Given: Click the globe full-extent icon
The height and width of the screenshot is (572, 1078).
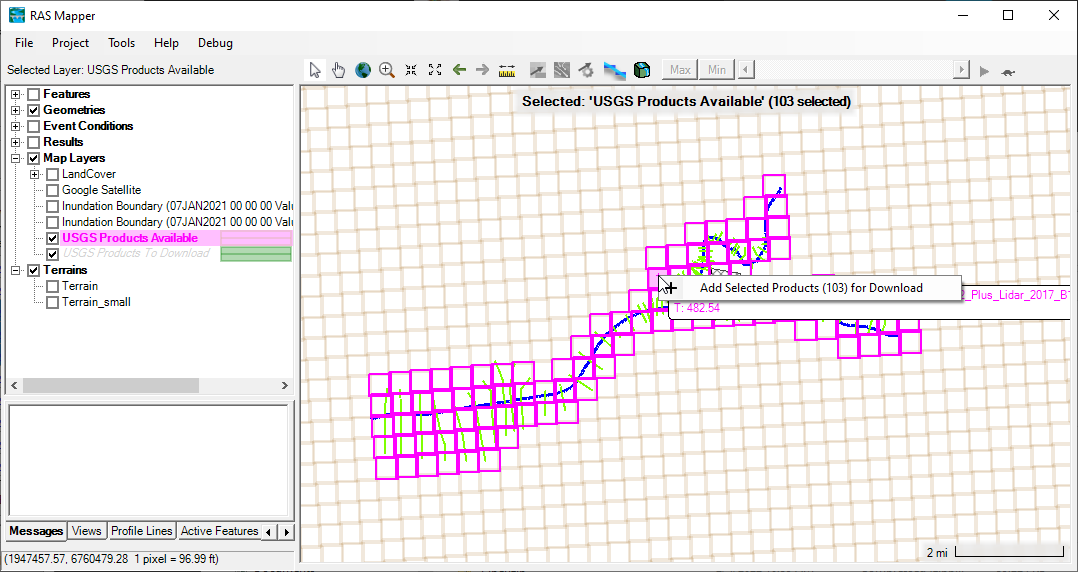Looking at the screenshot, I should (363, 70).
